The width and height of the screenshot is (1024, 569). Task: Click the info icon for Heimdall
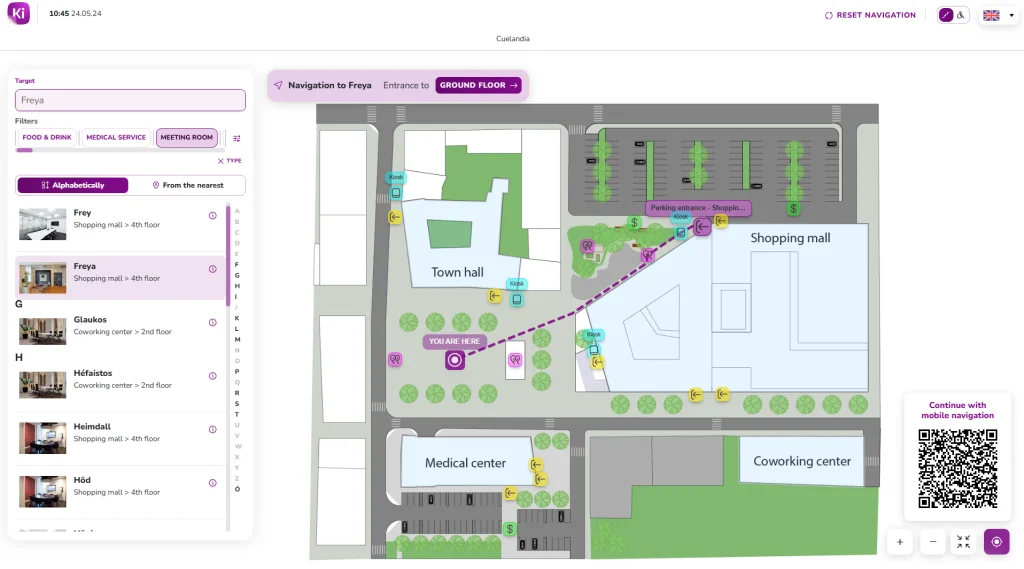click(x=212, y=429)
